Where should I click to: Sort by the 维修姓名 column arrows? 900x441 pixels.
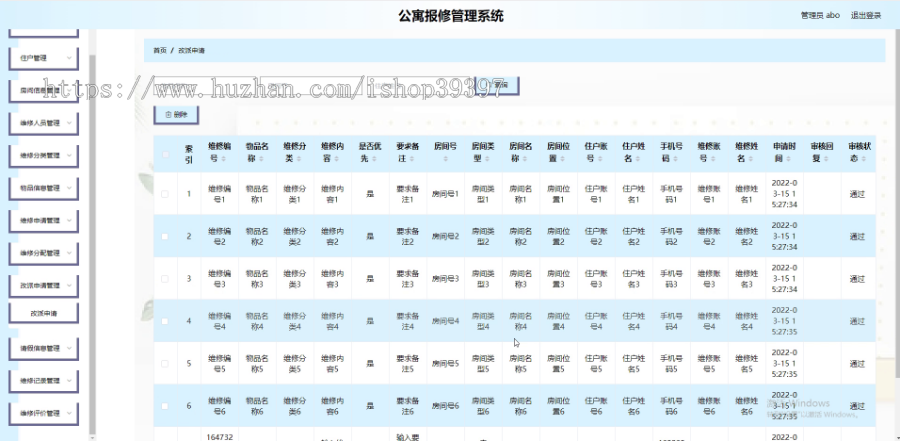click(750, 159)
